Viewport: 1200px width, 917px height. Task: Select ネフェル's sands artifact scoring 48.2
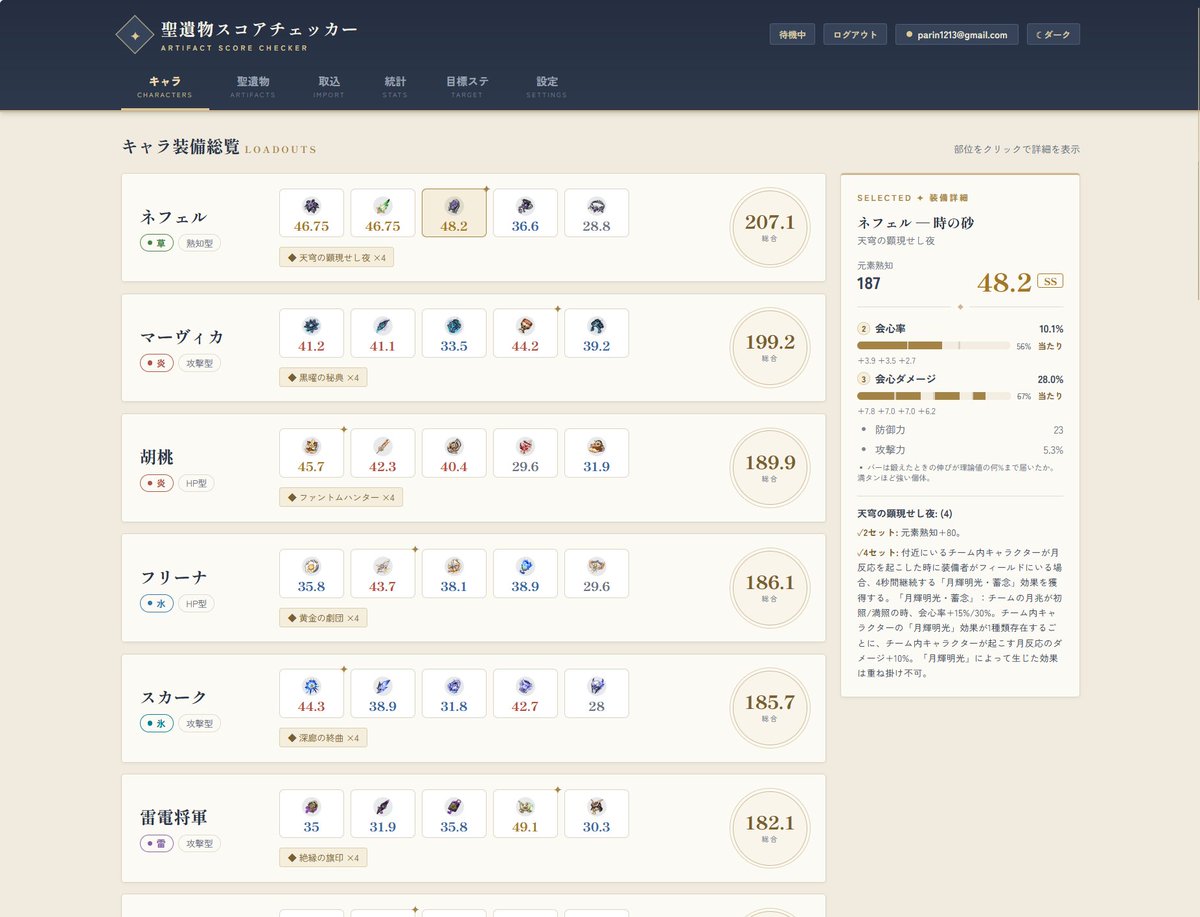(454, 213)
